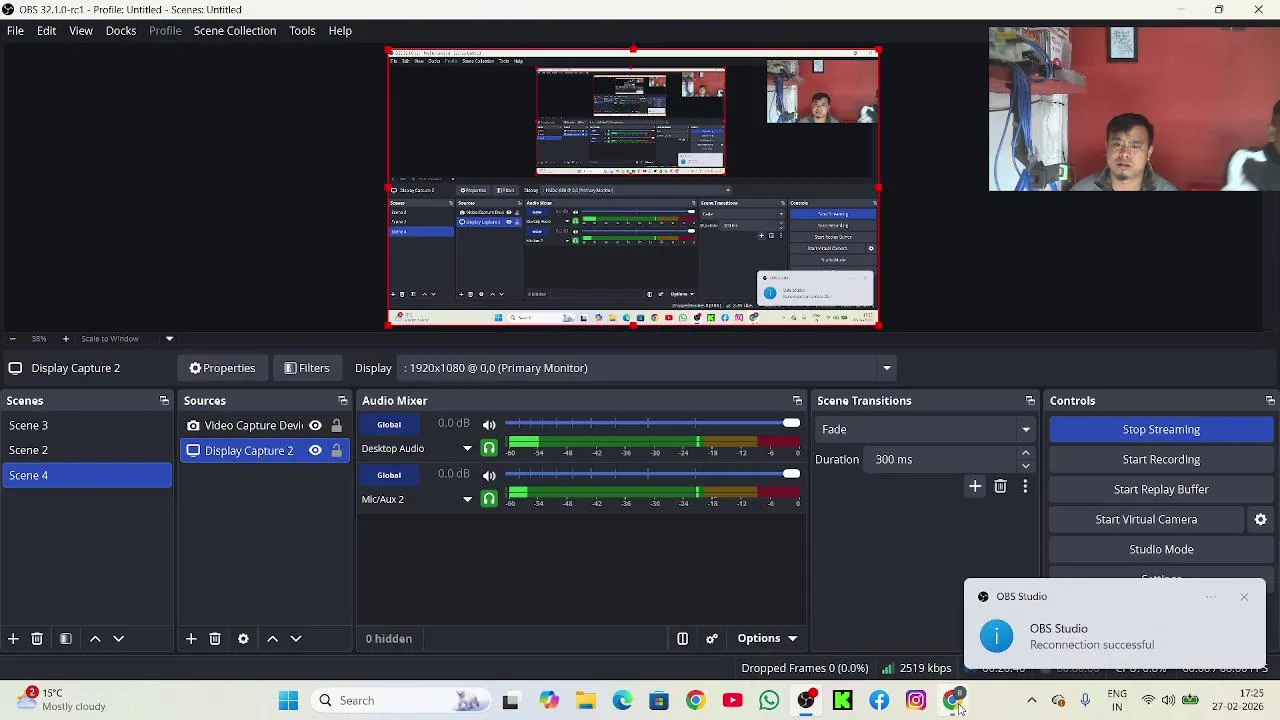This screenshot has width=1280, height=720.
Task: Pop out the Controls dock icon
Action: pos(1270,400)
